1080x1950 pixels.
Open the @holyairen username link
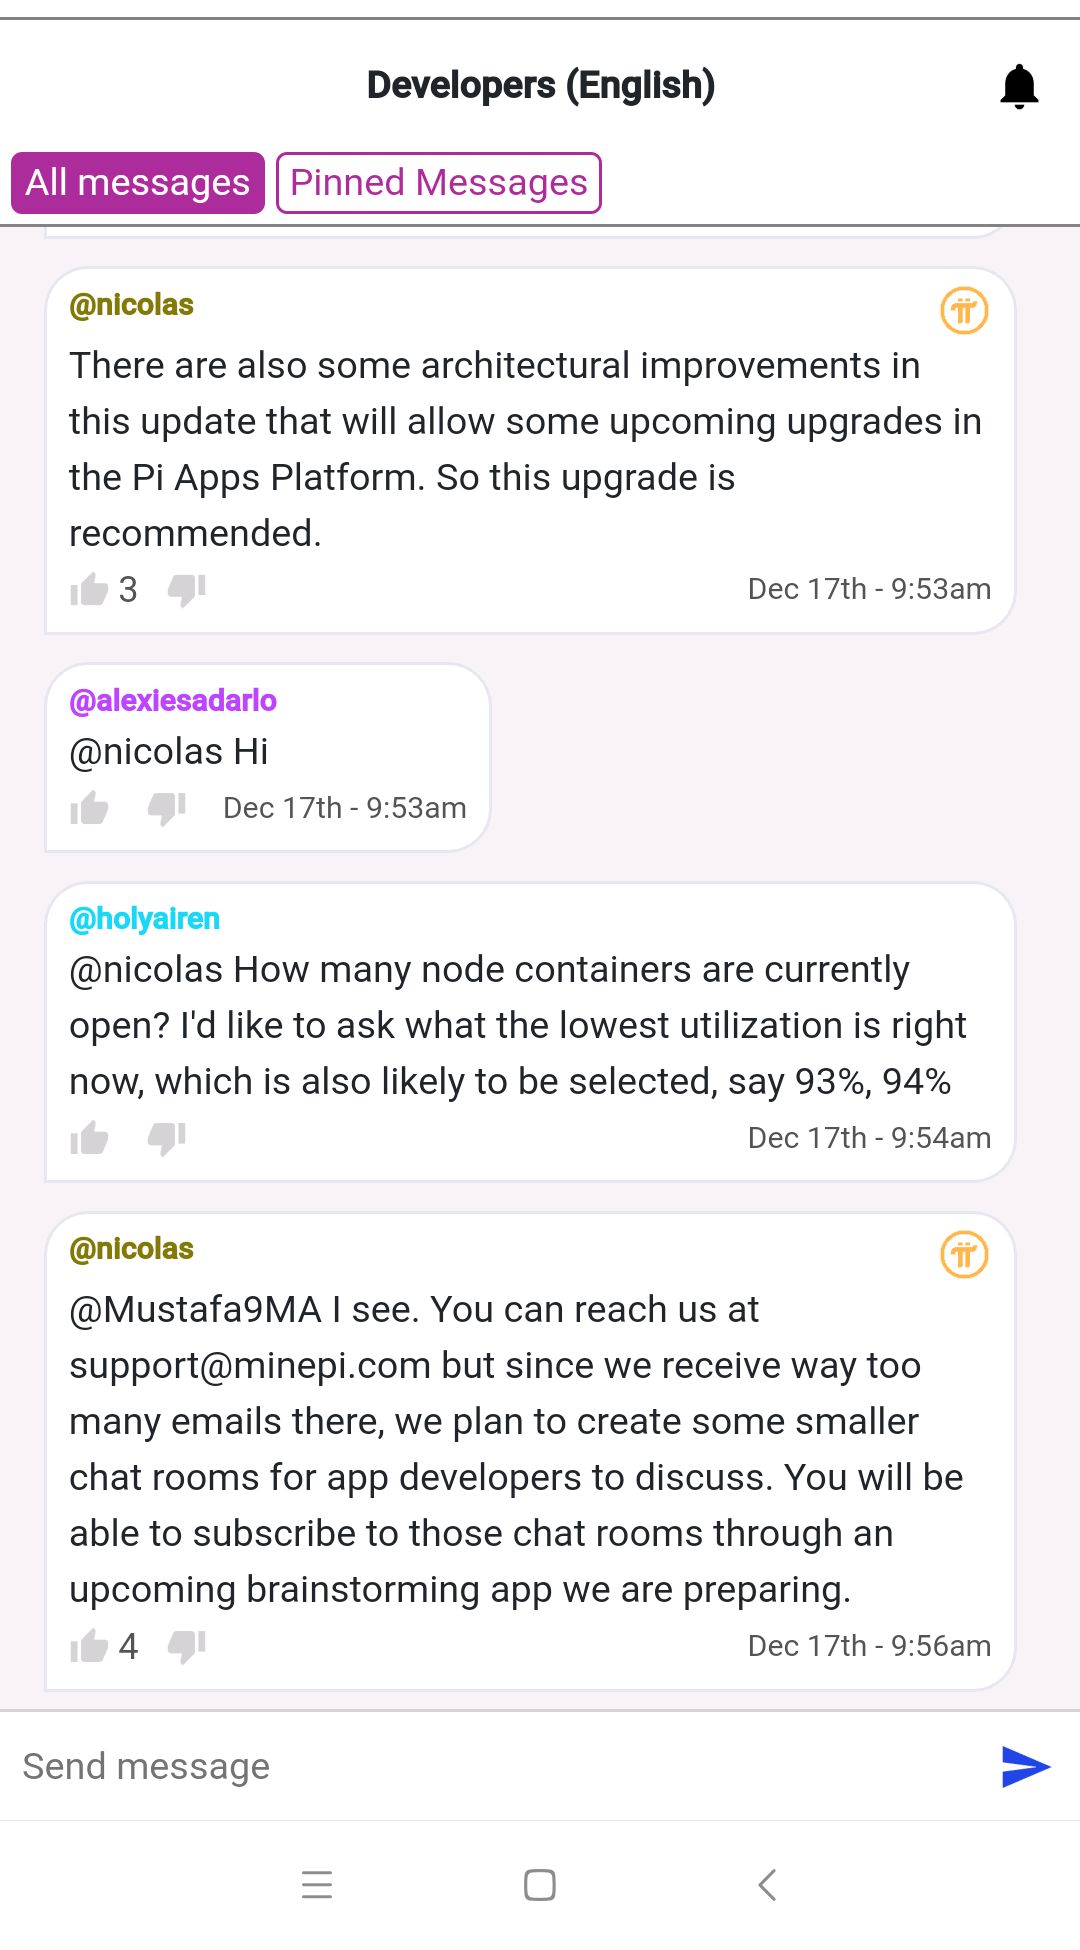pyautogui.click(x=145, y=919)
